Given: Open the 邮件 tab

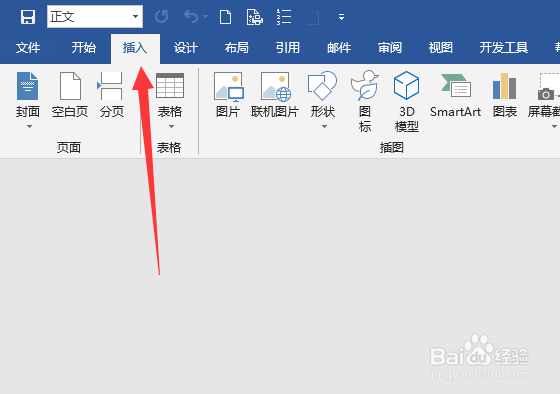Looking at the screenshot, I should point(339,48).
